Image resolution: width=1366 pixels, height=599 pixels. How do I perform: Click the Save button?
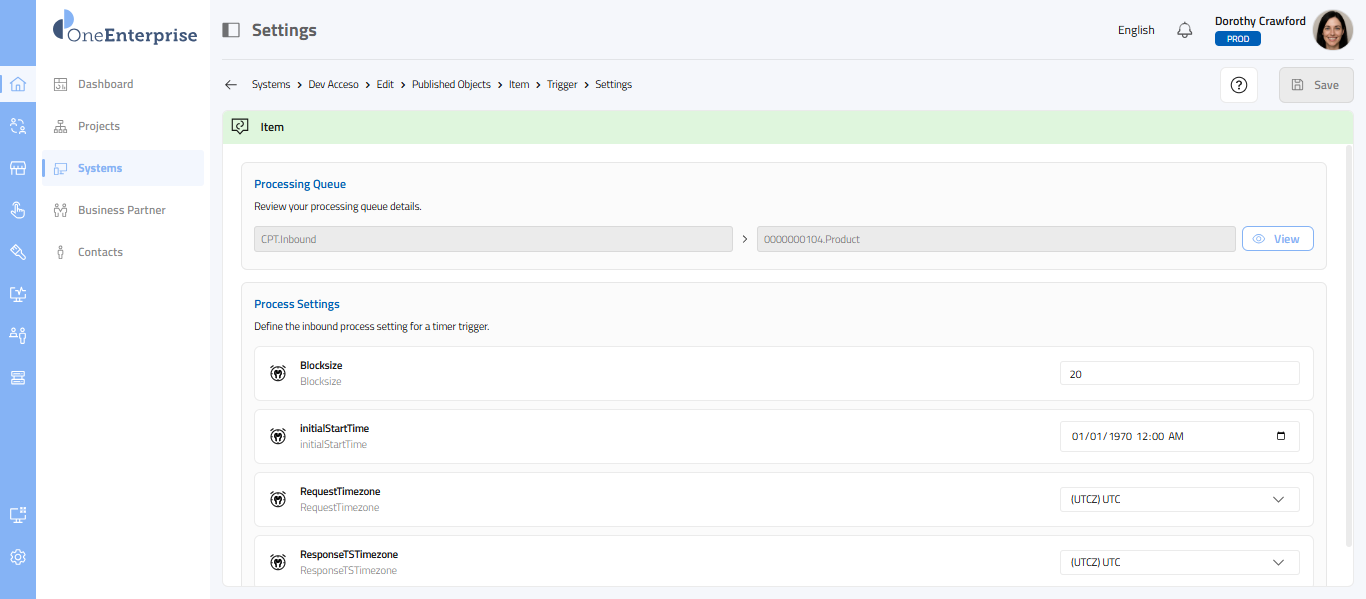click(1315, 85)
